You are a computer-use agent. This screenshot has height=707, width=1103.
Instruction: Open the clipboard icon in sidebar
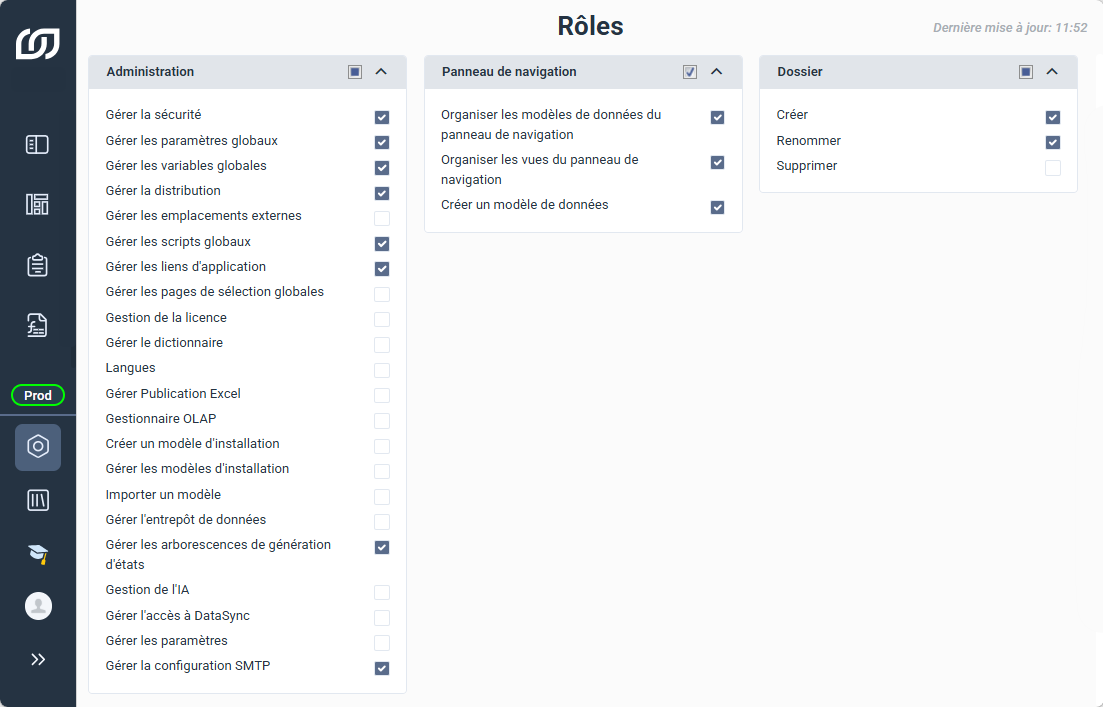[37, 265]
